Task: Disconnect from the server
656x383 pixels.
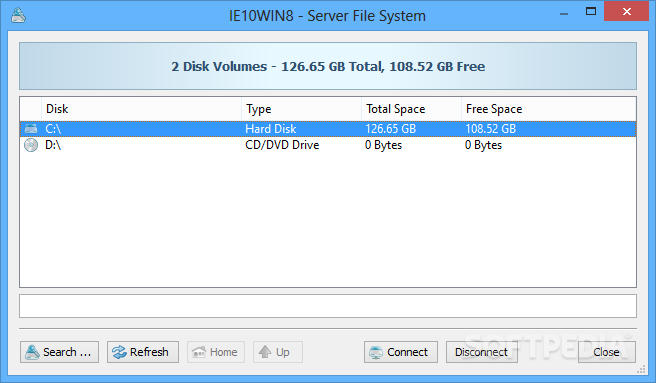Action: (x=482, y=352)
